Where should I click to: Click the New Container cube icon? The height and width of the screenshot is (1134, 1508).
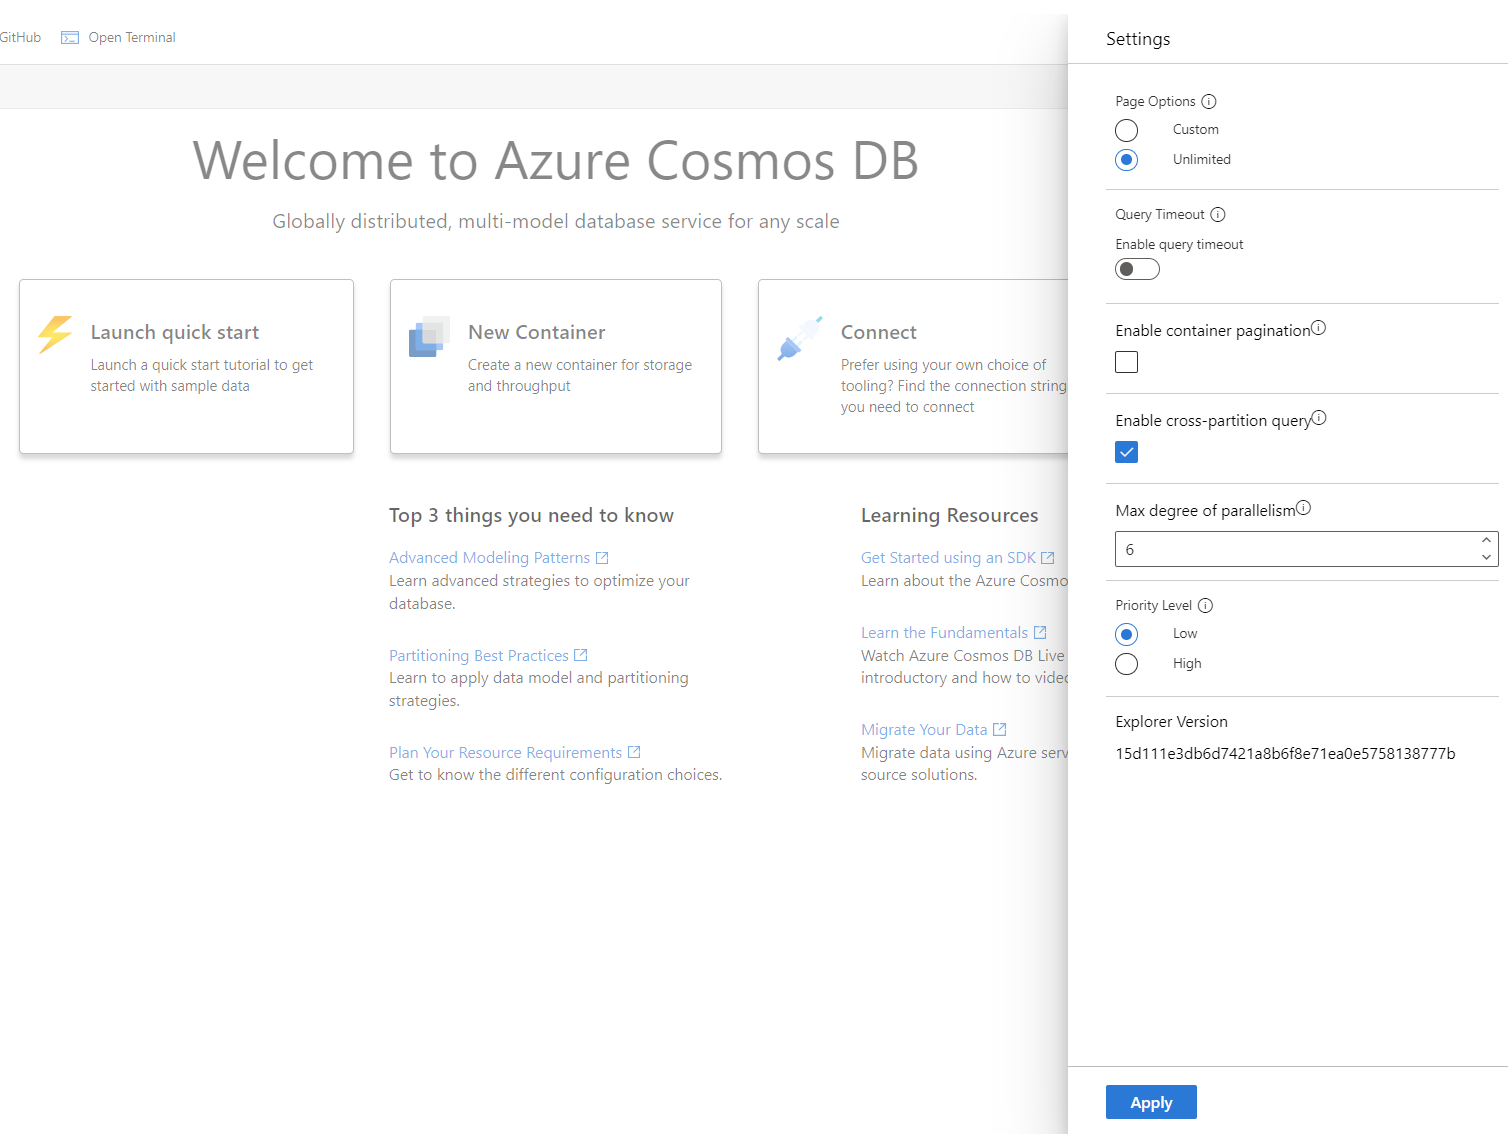click(x=429, y=335)
